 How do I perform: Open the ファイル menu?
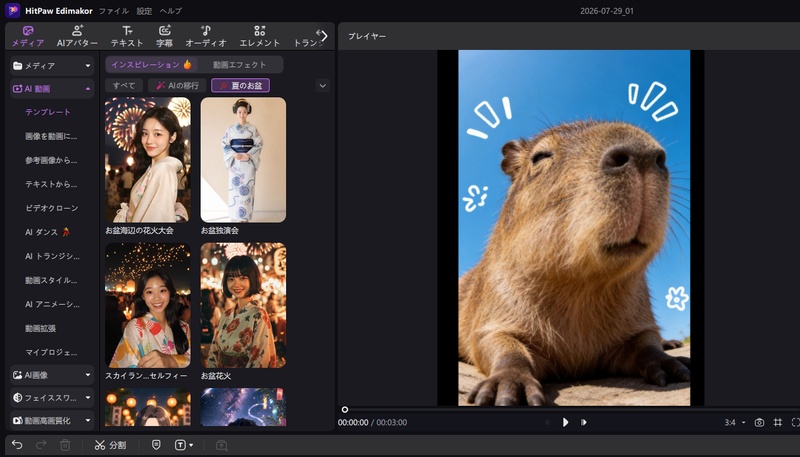(x=114, y=11)
